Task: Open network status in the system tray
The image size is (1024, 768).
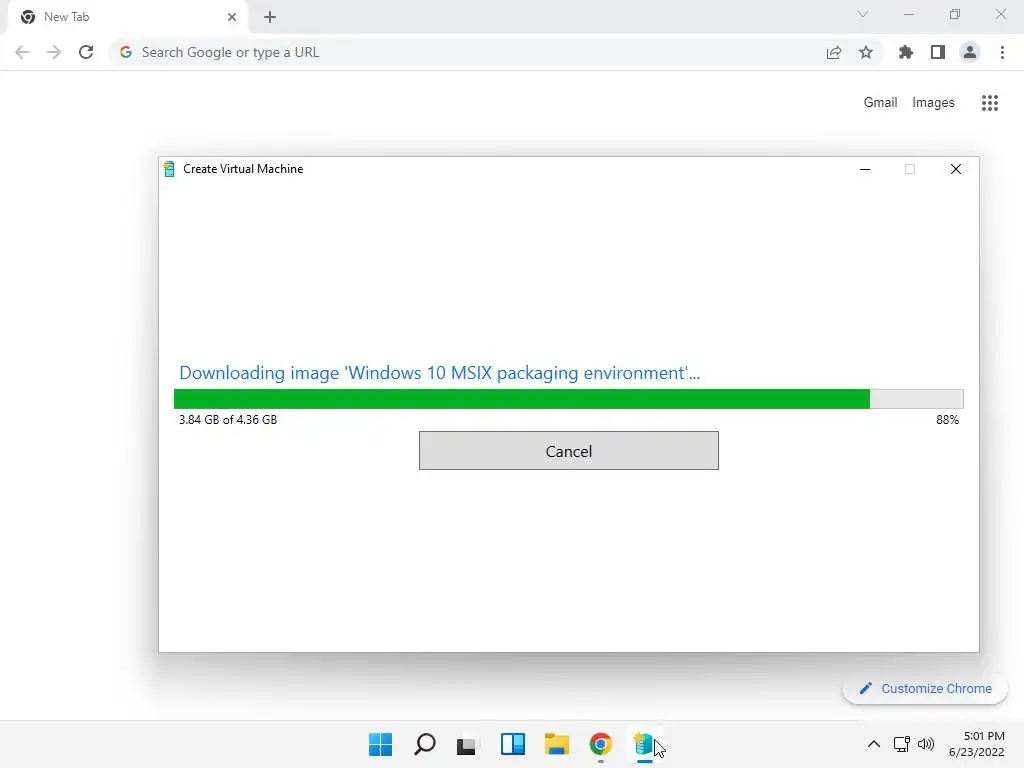Action: click(902, 744)
